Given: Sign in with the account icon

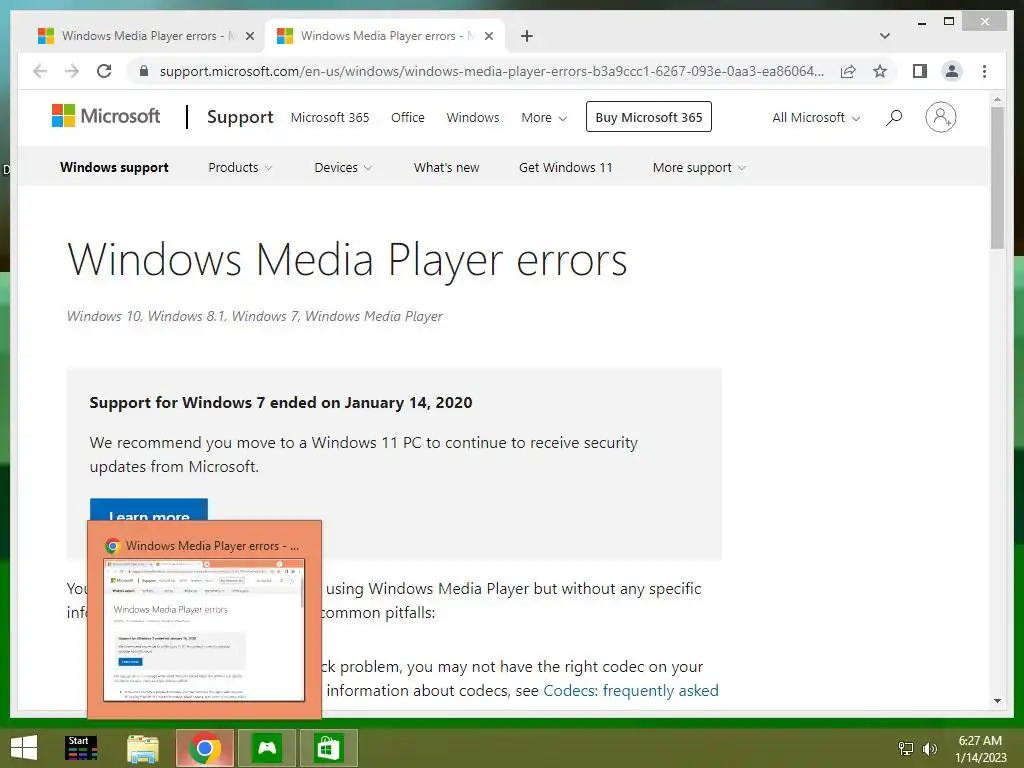Looking at the screenshot, I should 940,117.
